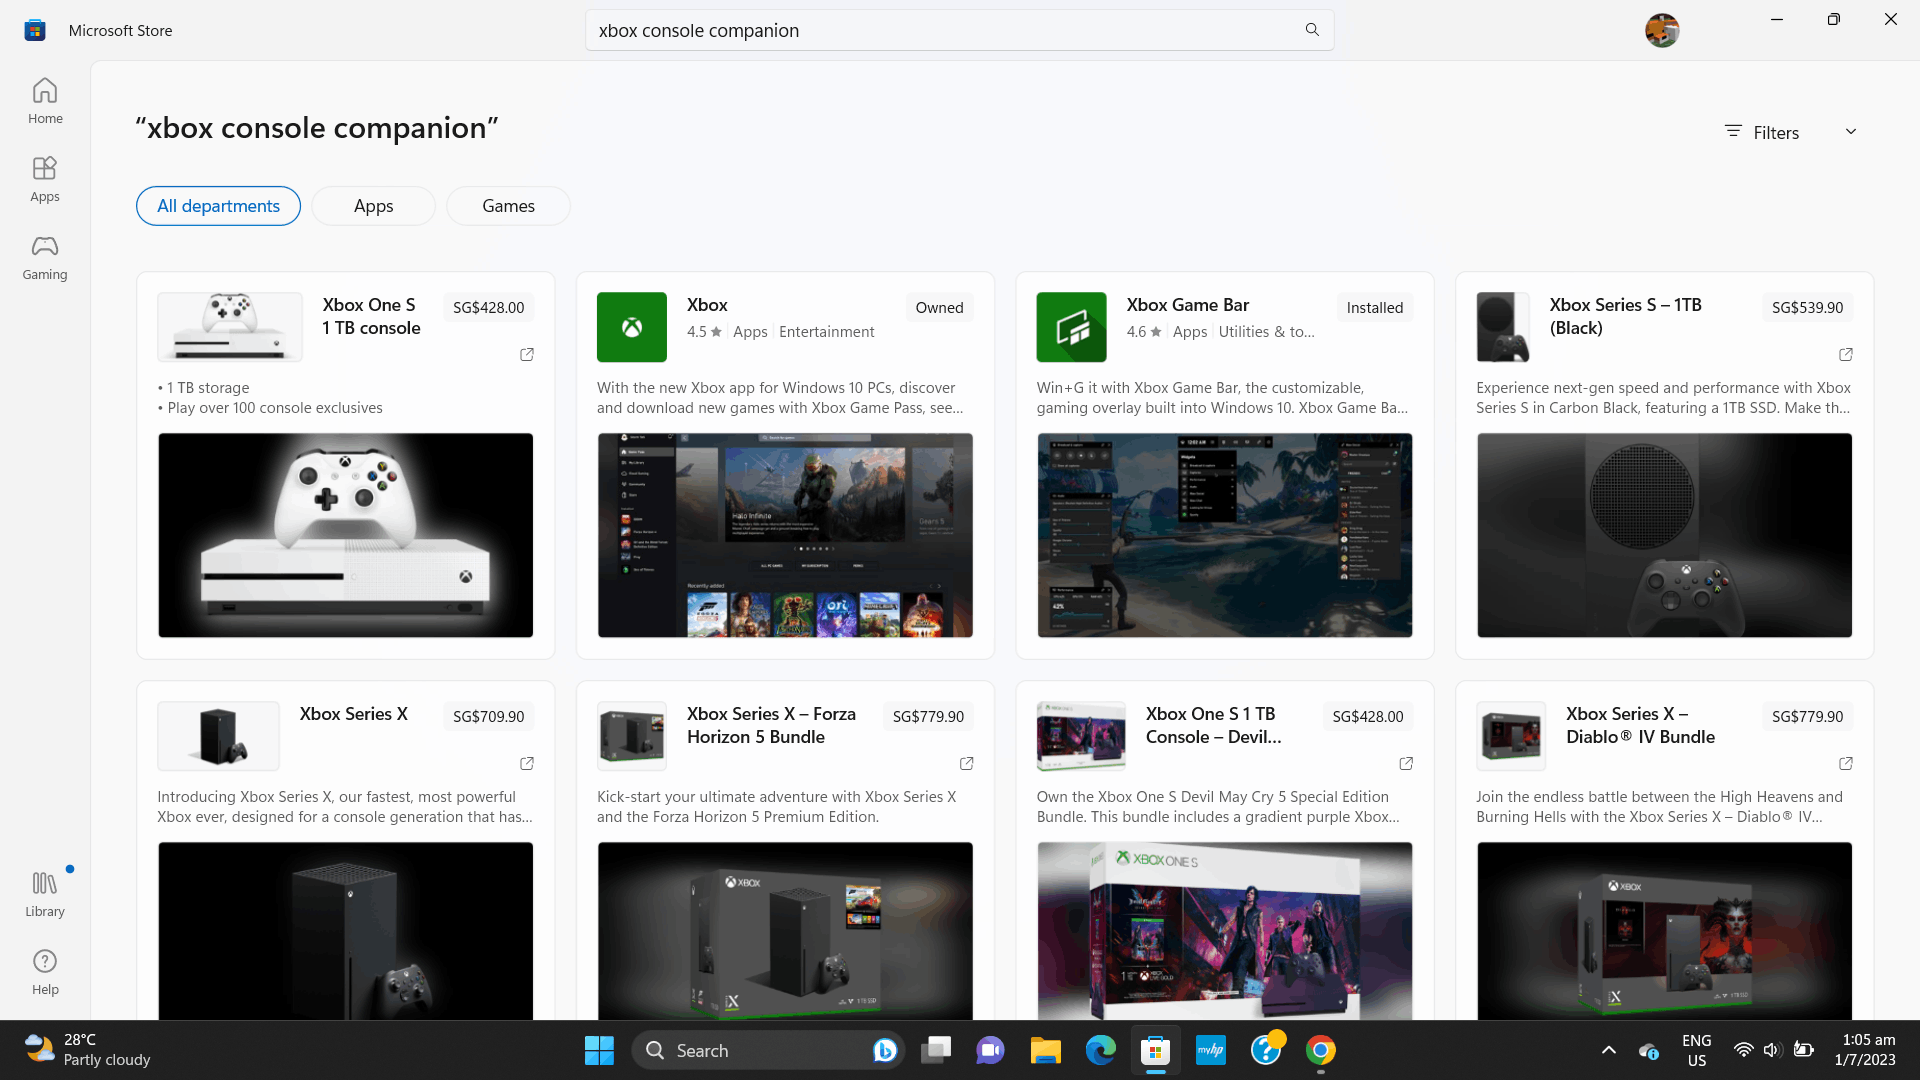Viewport: 1920px width, 1080px height.
Task: Expand the Filters dropdown
Action: coord(1792,131)
